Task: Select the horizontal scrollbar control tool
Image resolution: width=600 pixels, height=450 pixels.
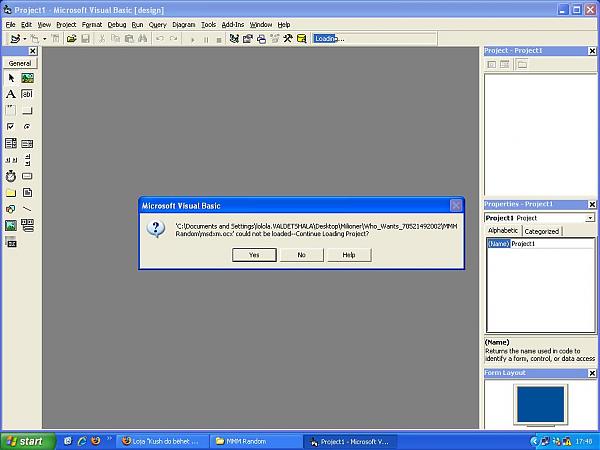Action: point(11,160)
